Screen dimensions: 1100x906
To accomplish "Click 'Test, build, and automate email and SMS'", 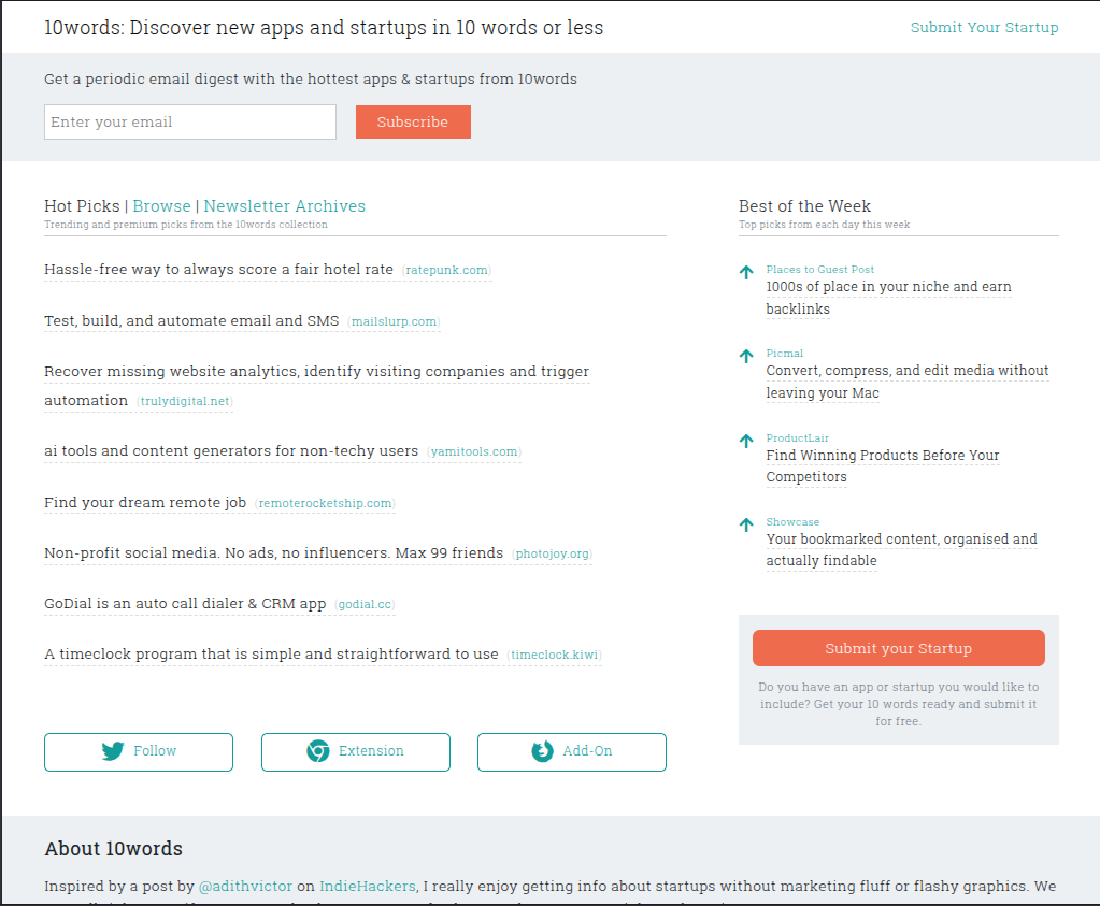I will click(192, 321).
